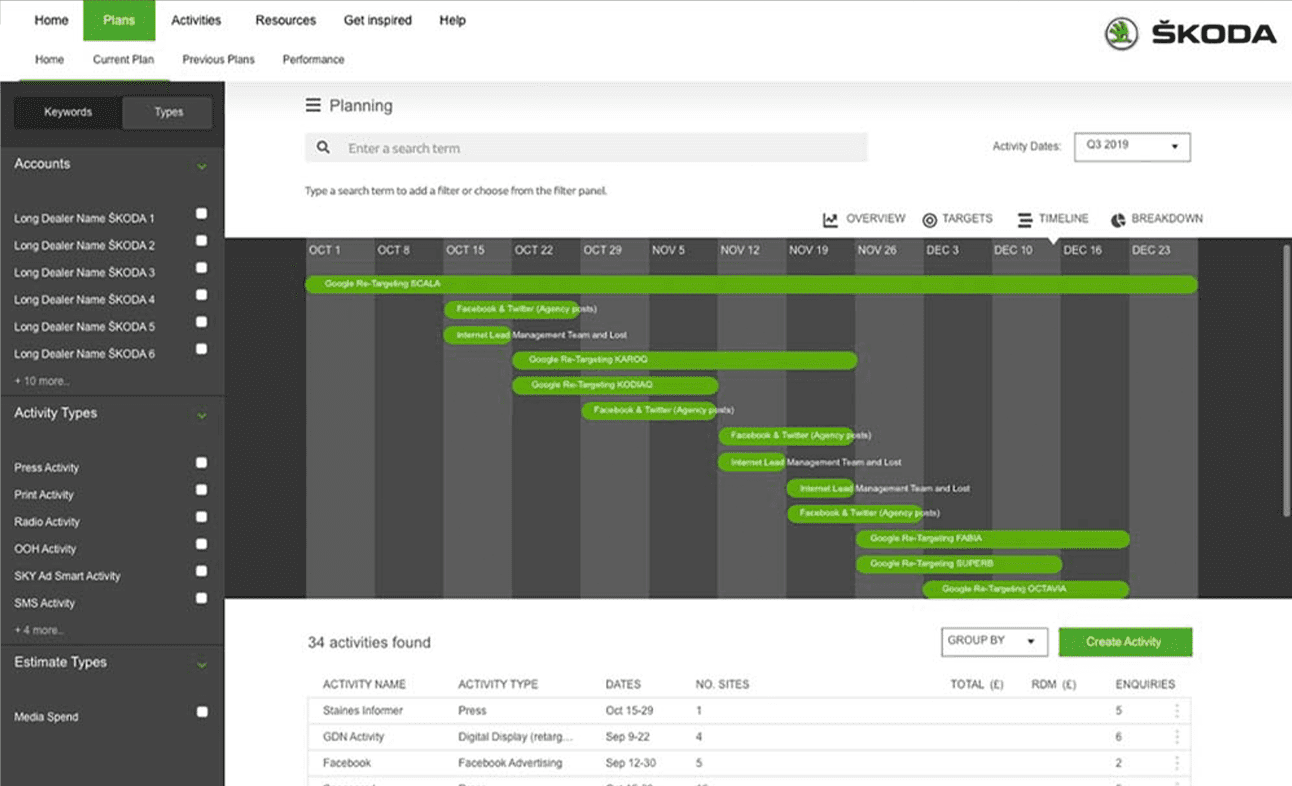Open the Get inspired menu
Screen dimensions: 1292x786
(377, 20)
